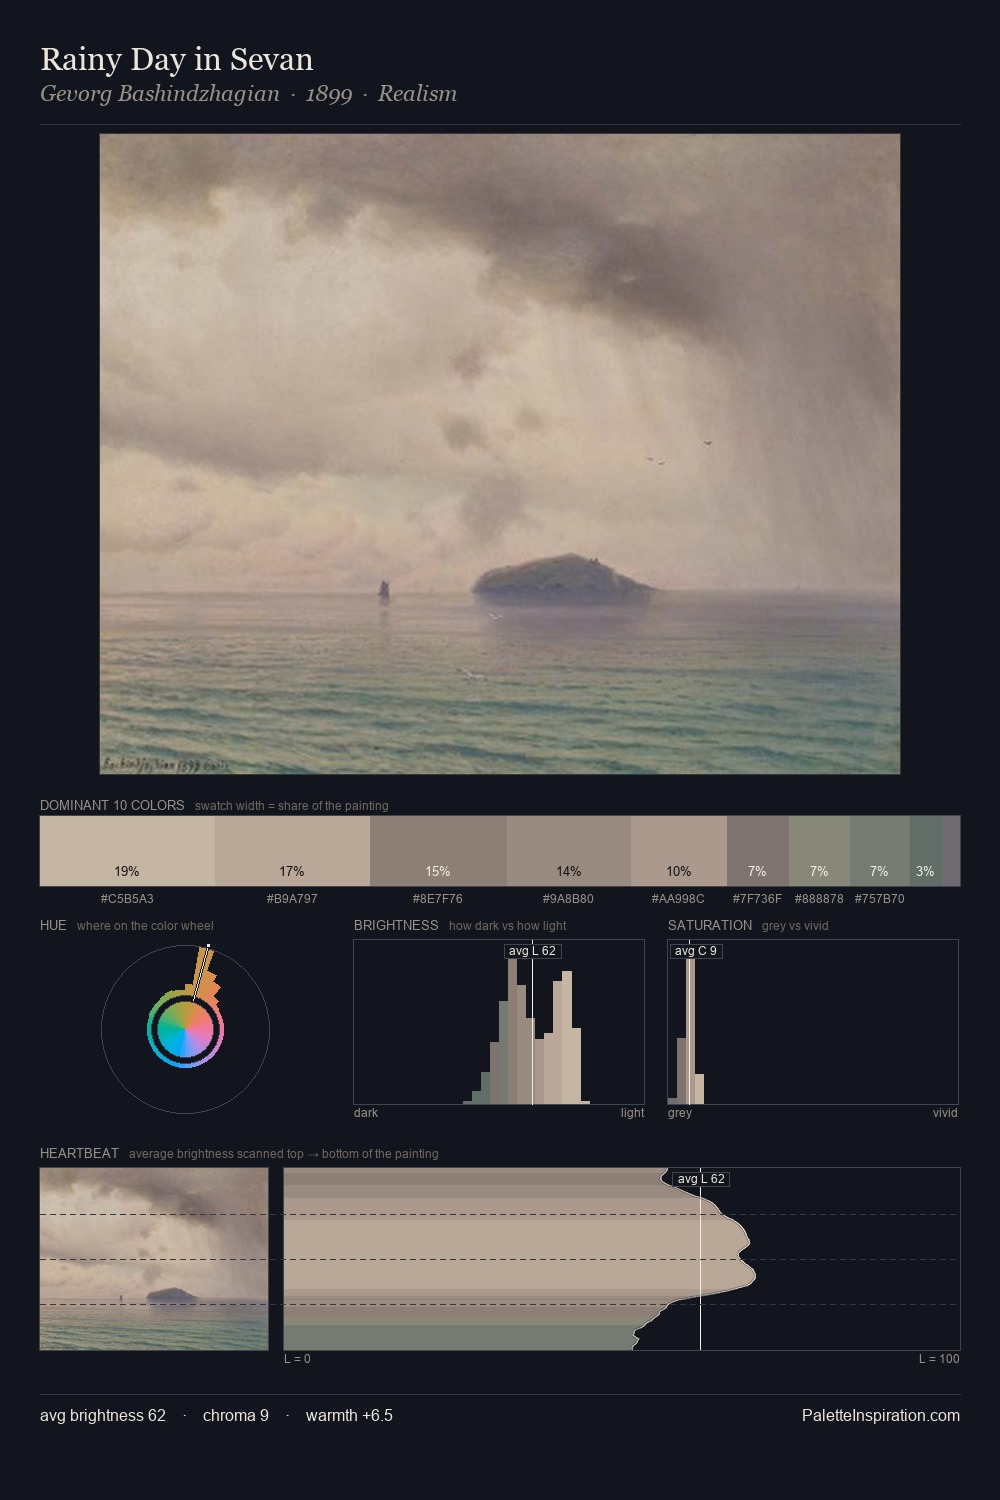Click the year 1899

[329, 94]
